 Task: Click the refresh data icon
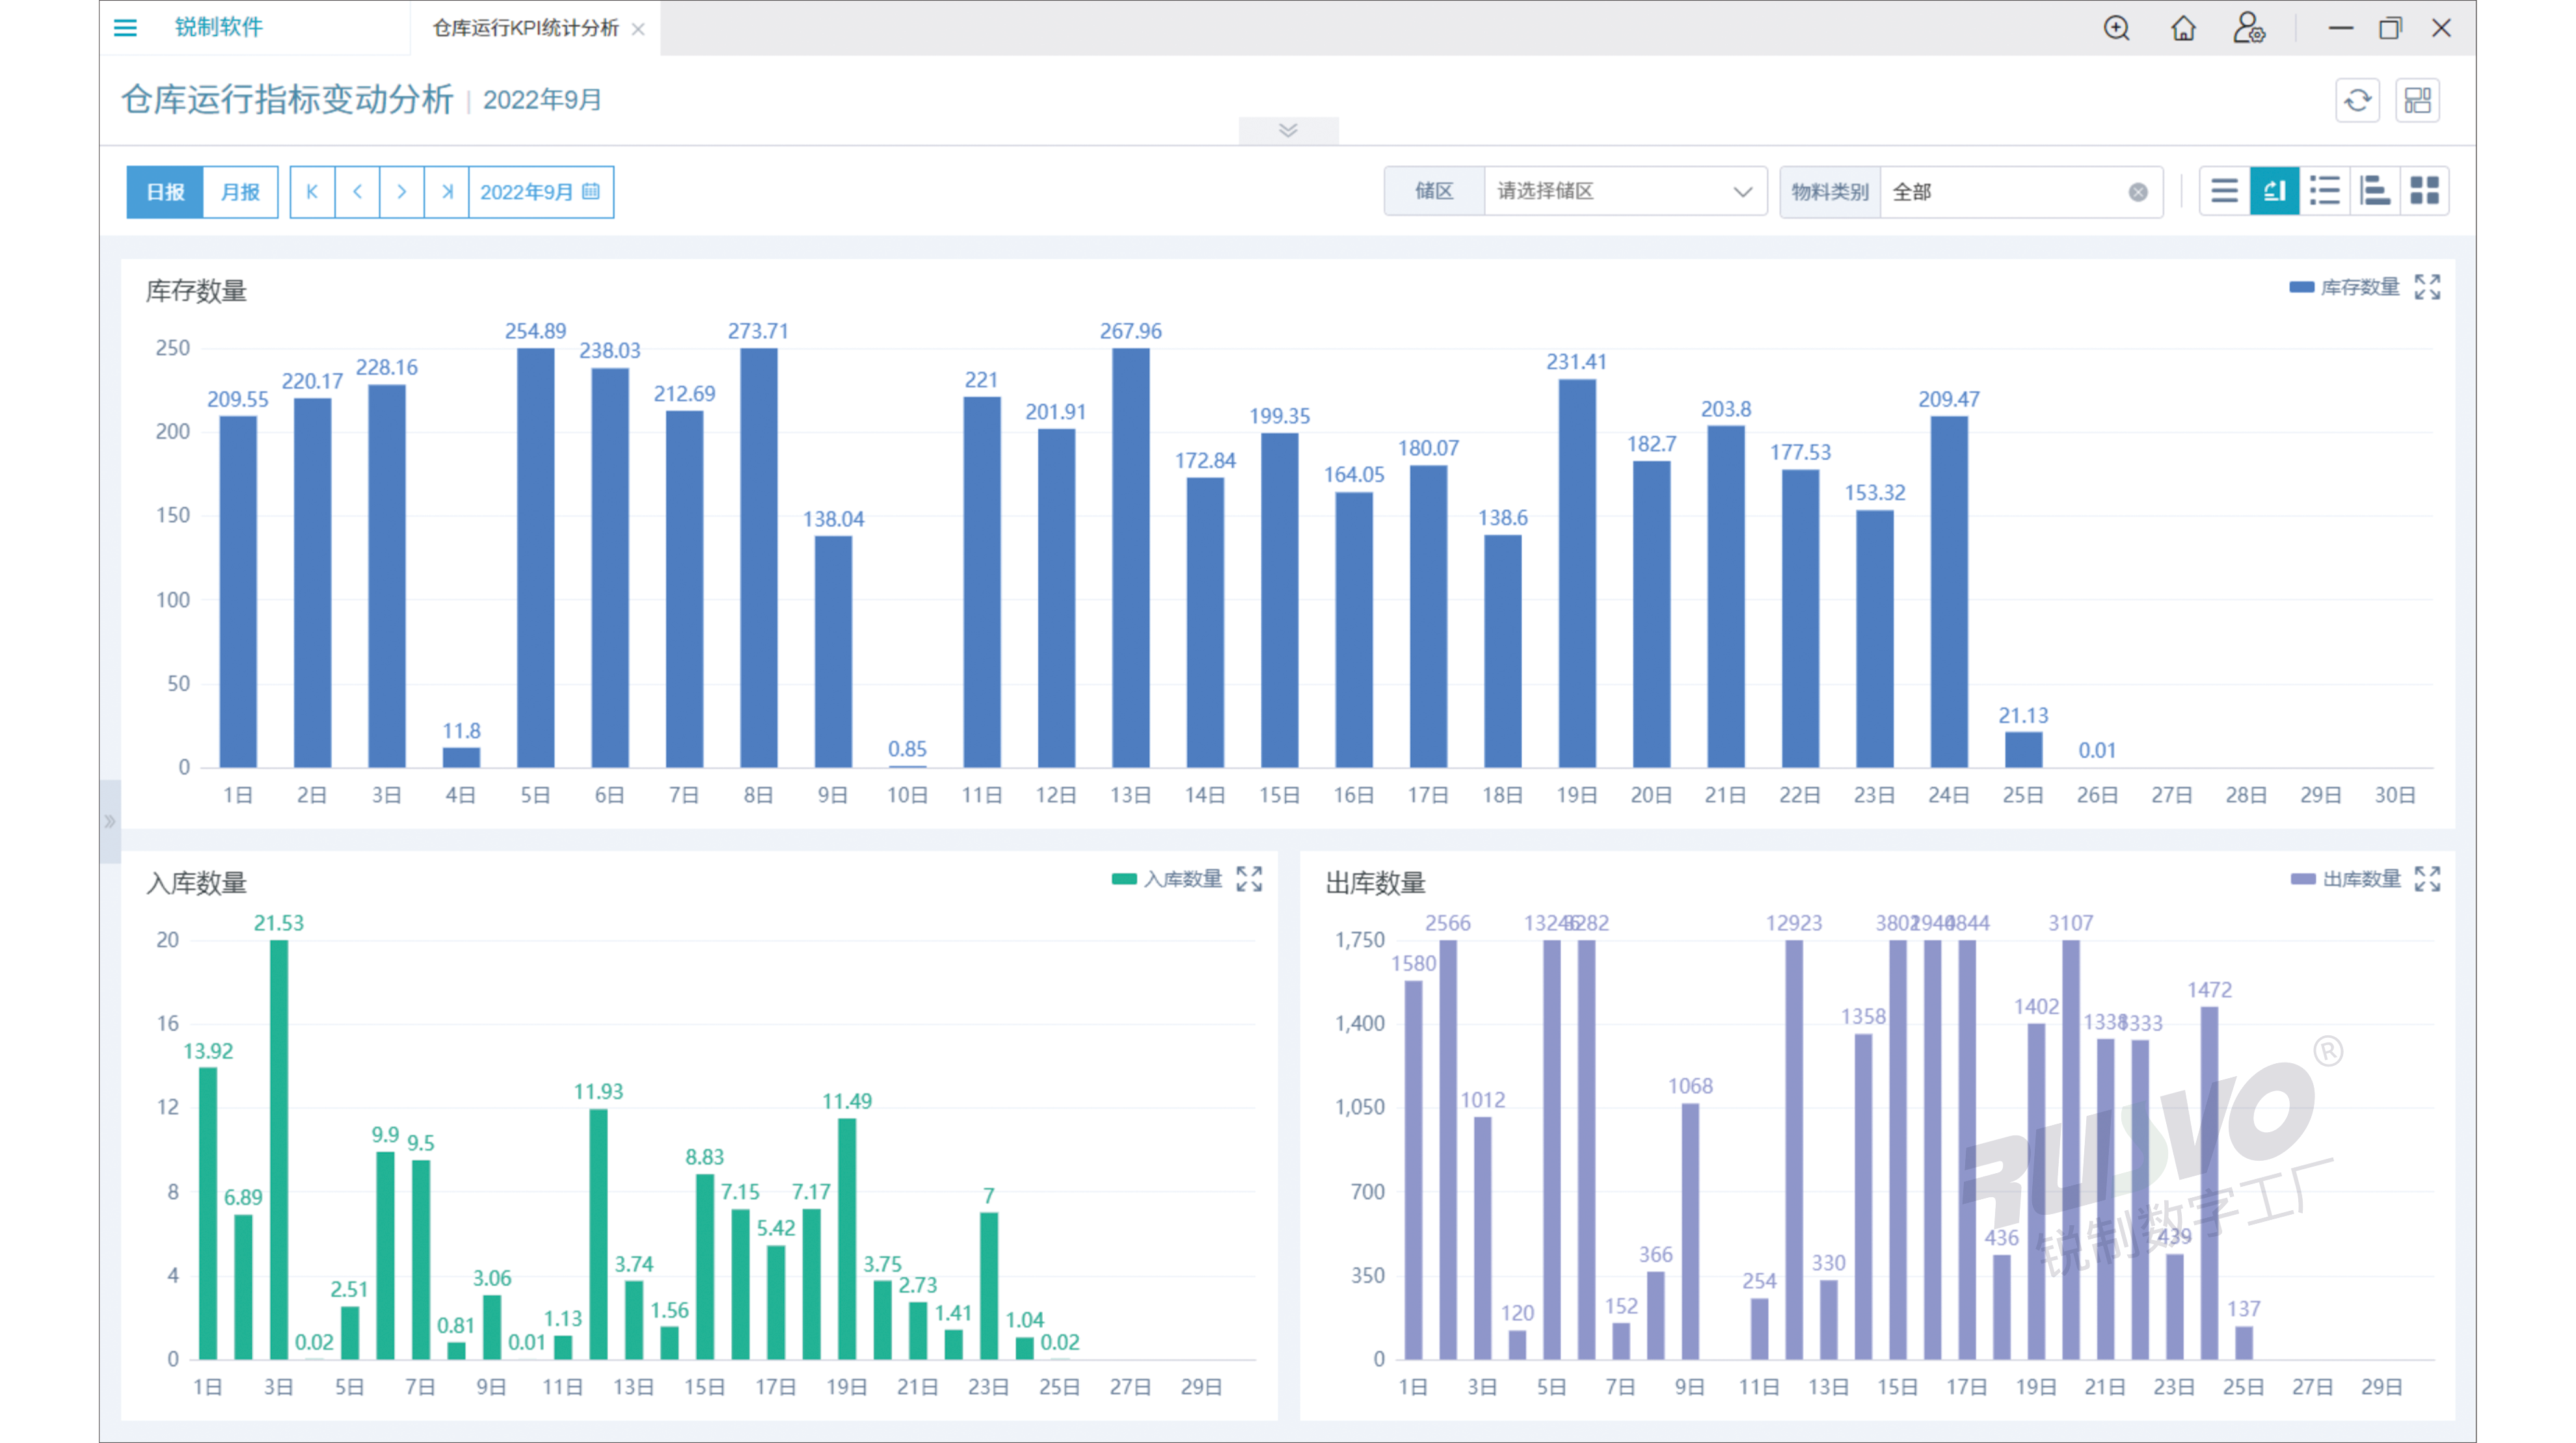[2357, 100]
